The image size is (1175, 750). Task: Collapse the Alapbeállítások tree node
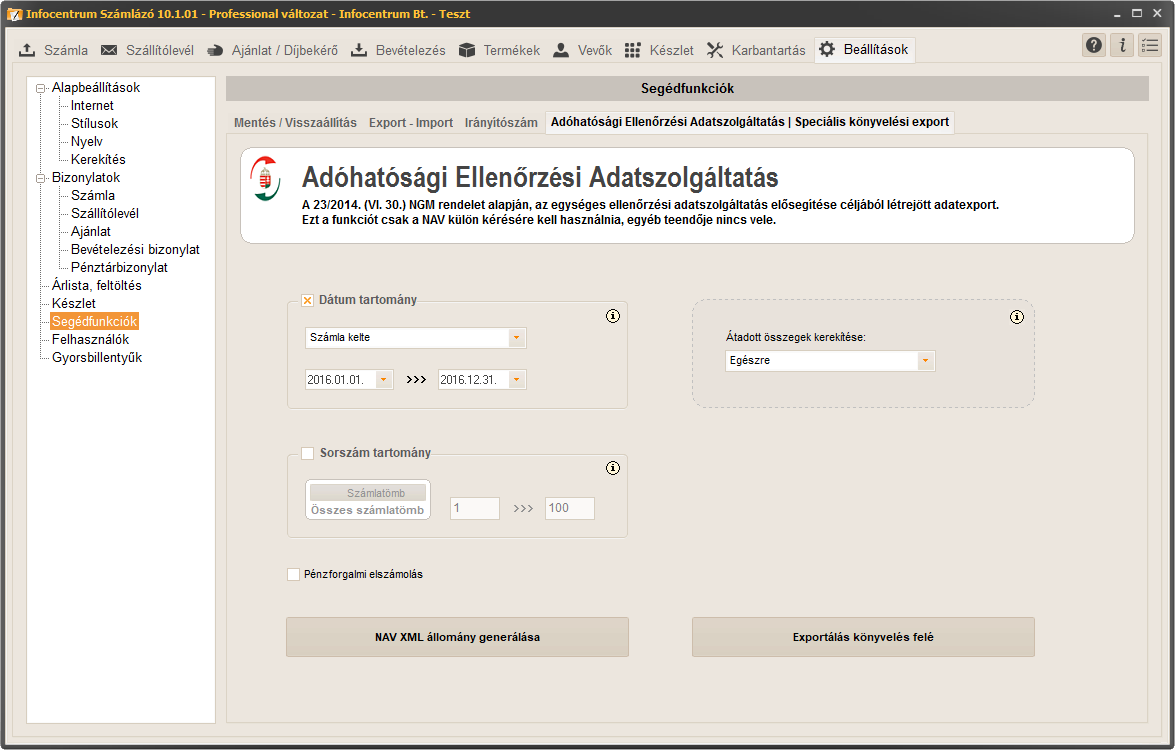[x=41, y=88]
